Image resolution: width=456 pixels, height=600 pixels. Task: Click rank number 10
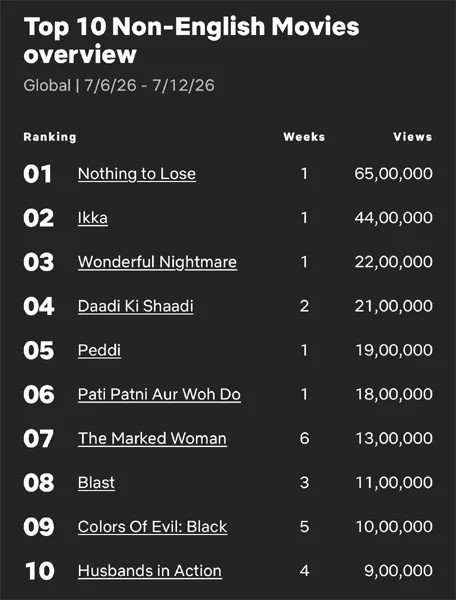point(39,571)
